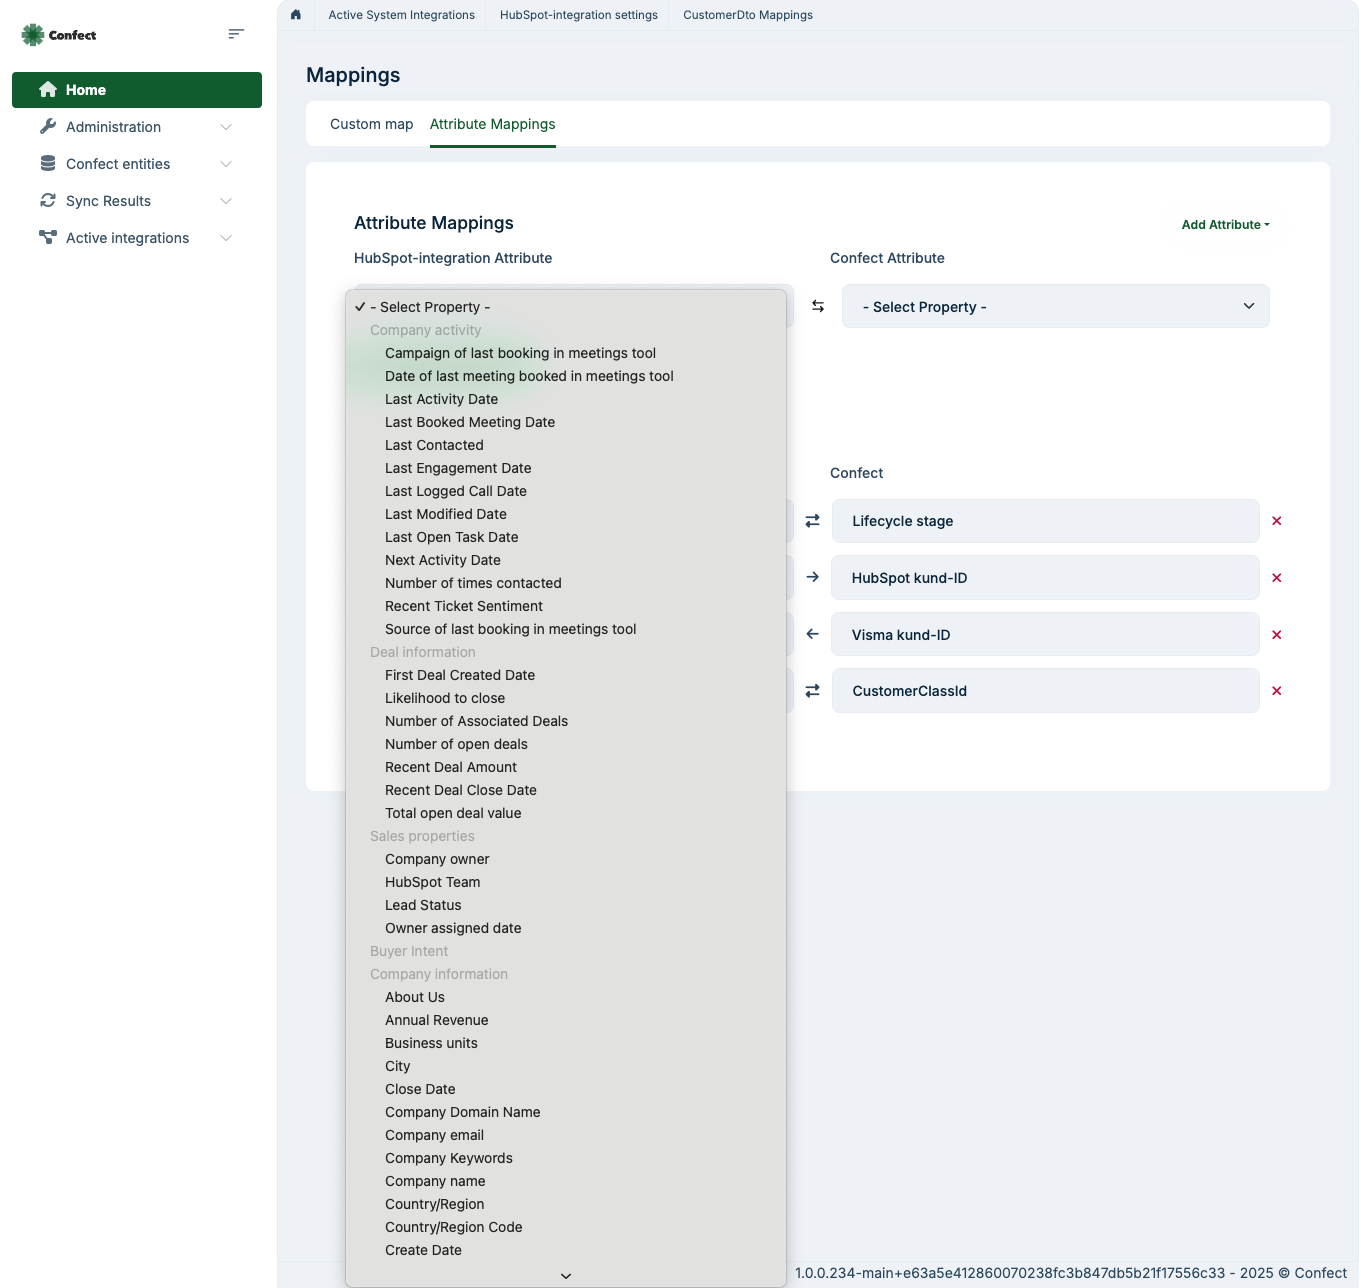
Task: Expand the Administration menu chevron
Action: coord(226,127)
